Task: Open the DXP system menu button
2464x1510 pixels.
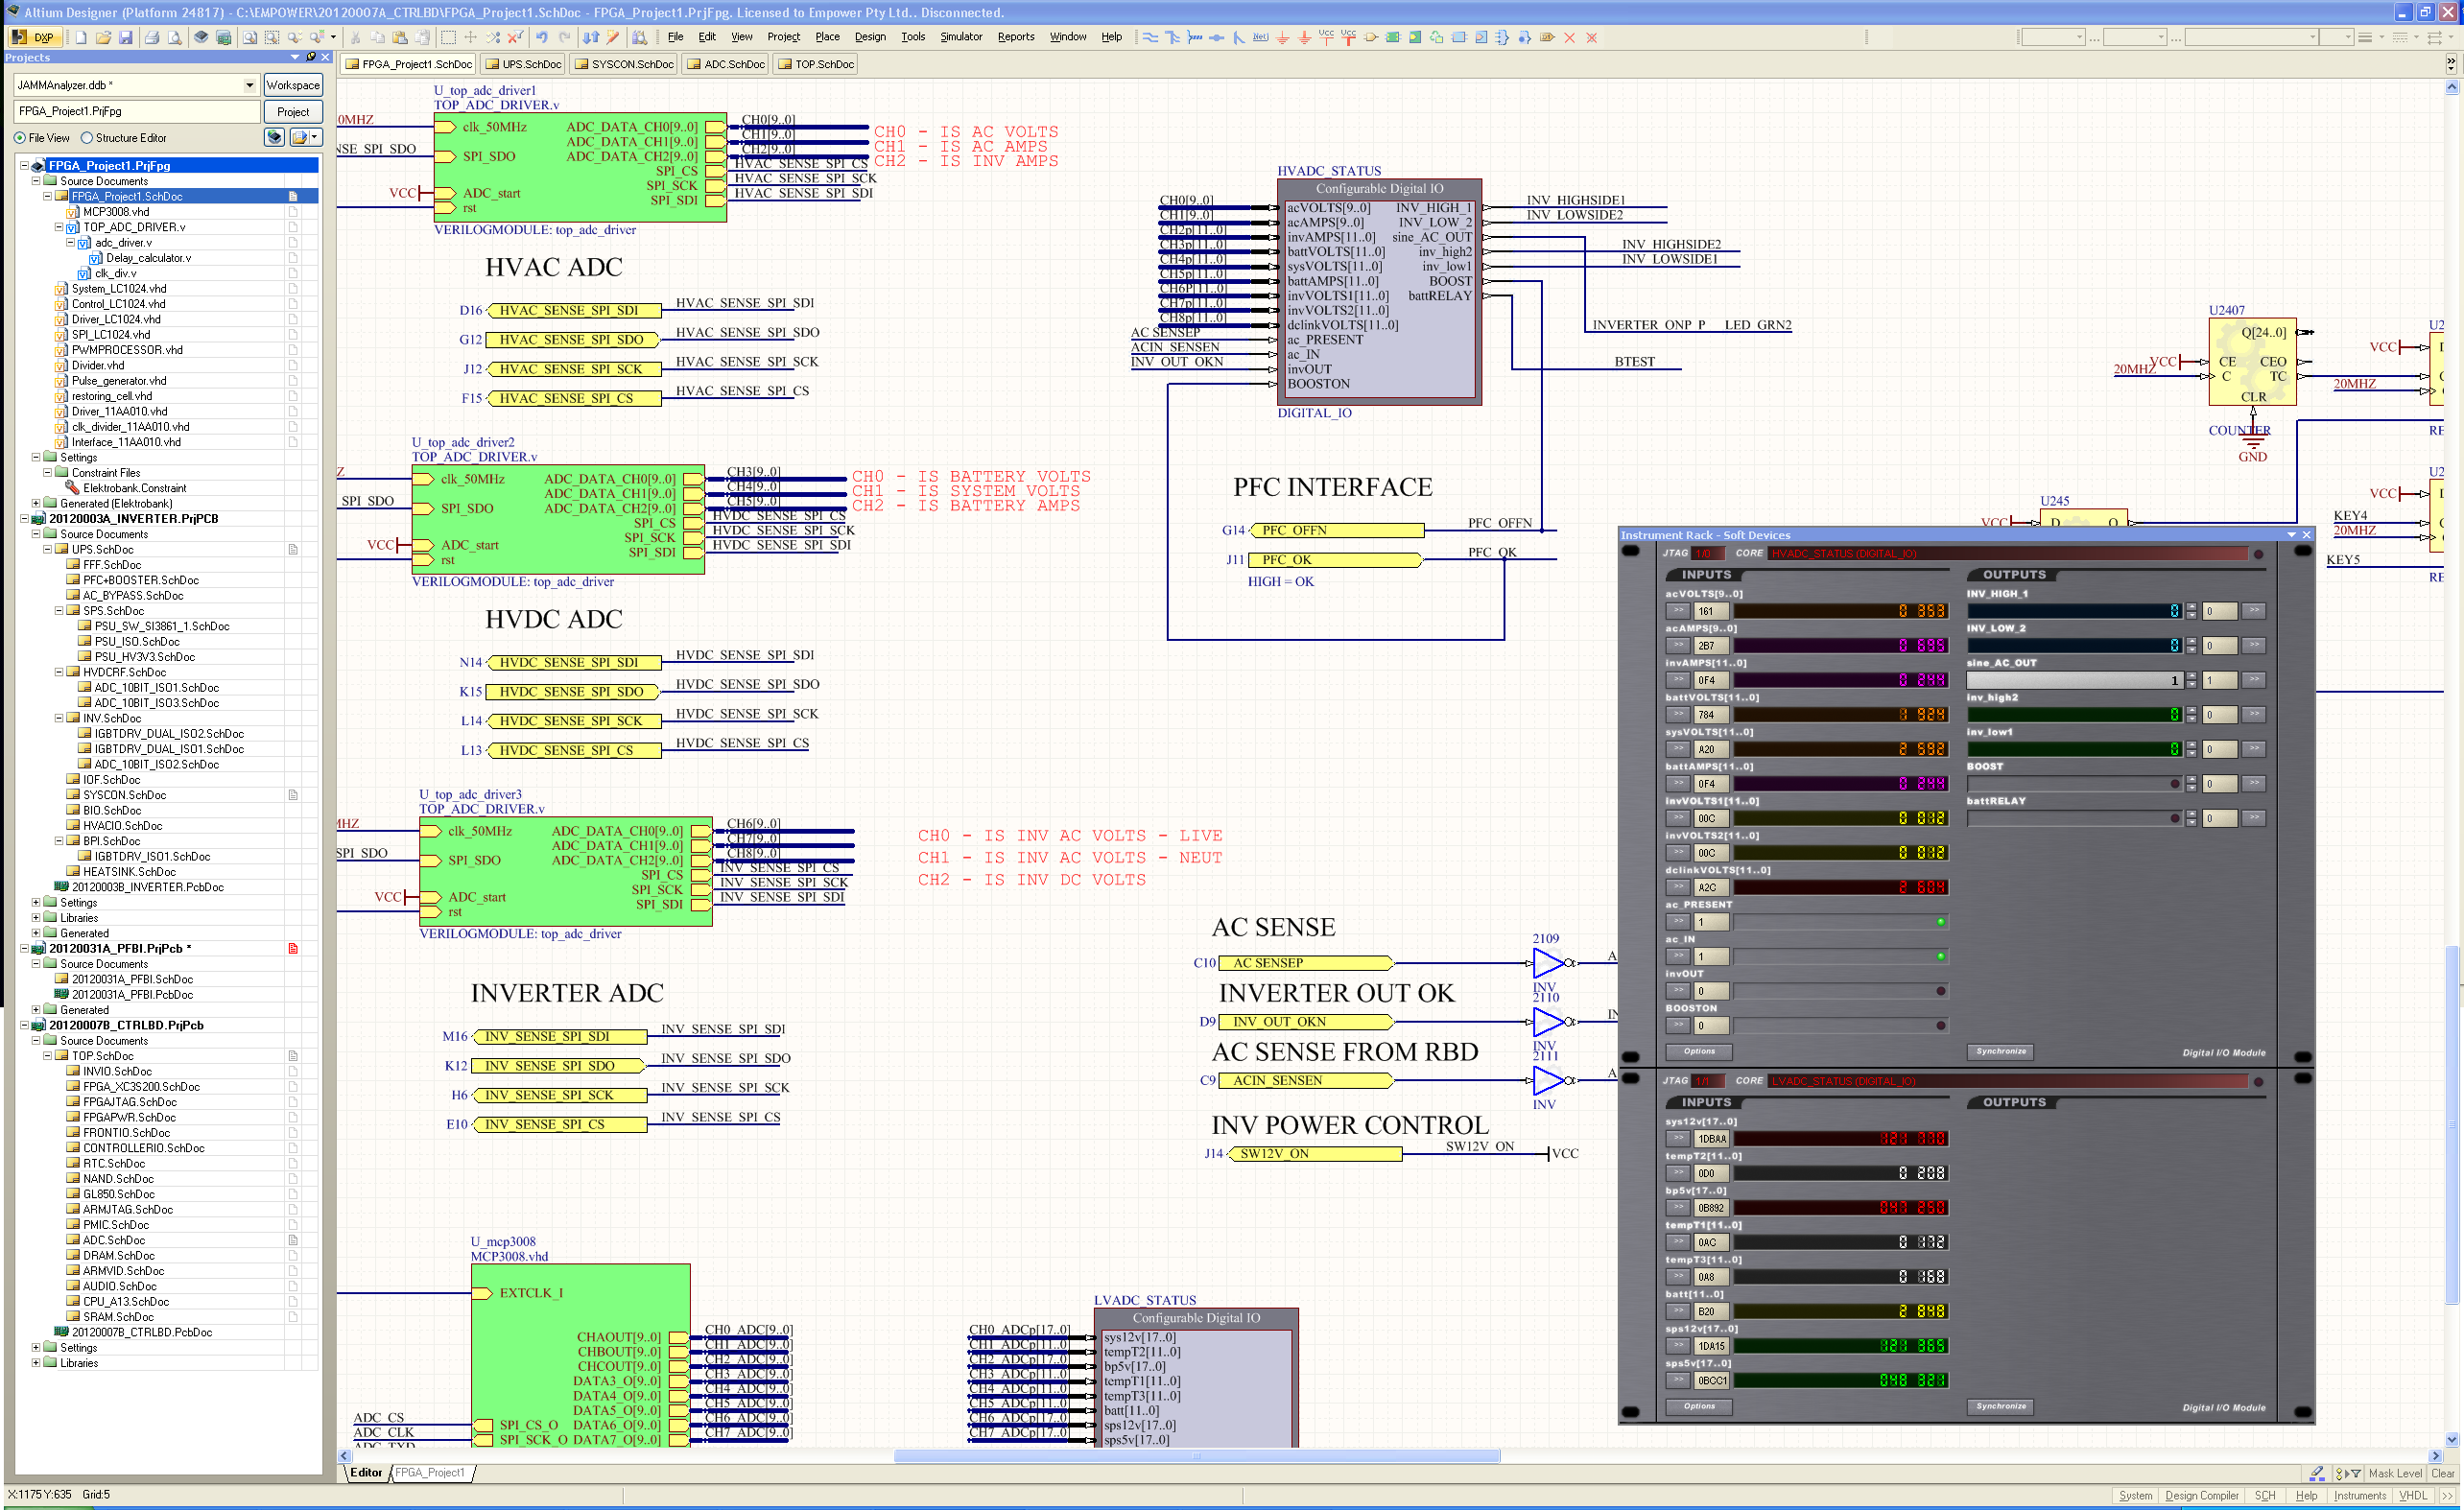Action: pyautogui.click(x=33, y=37)
